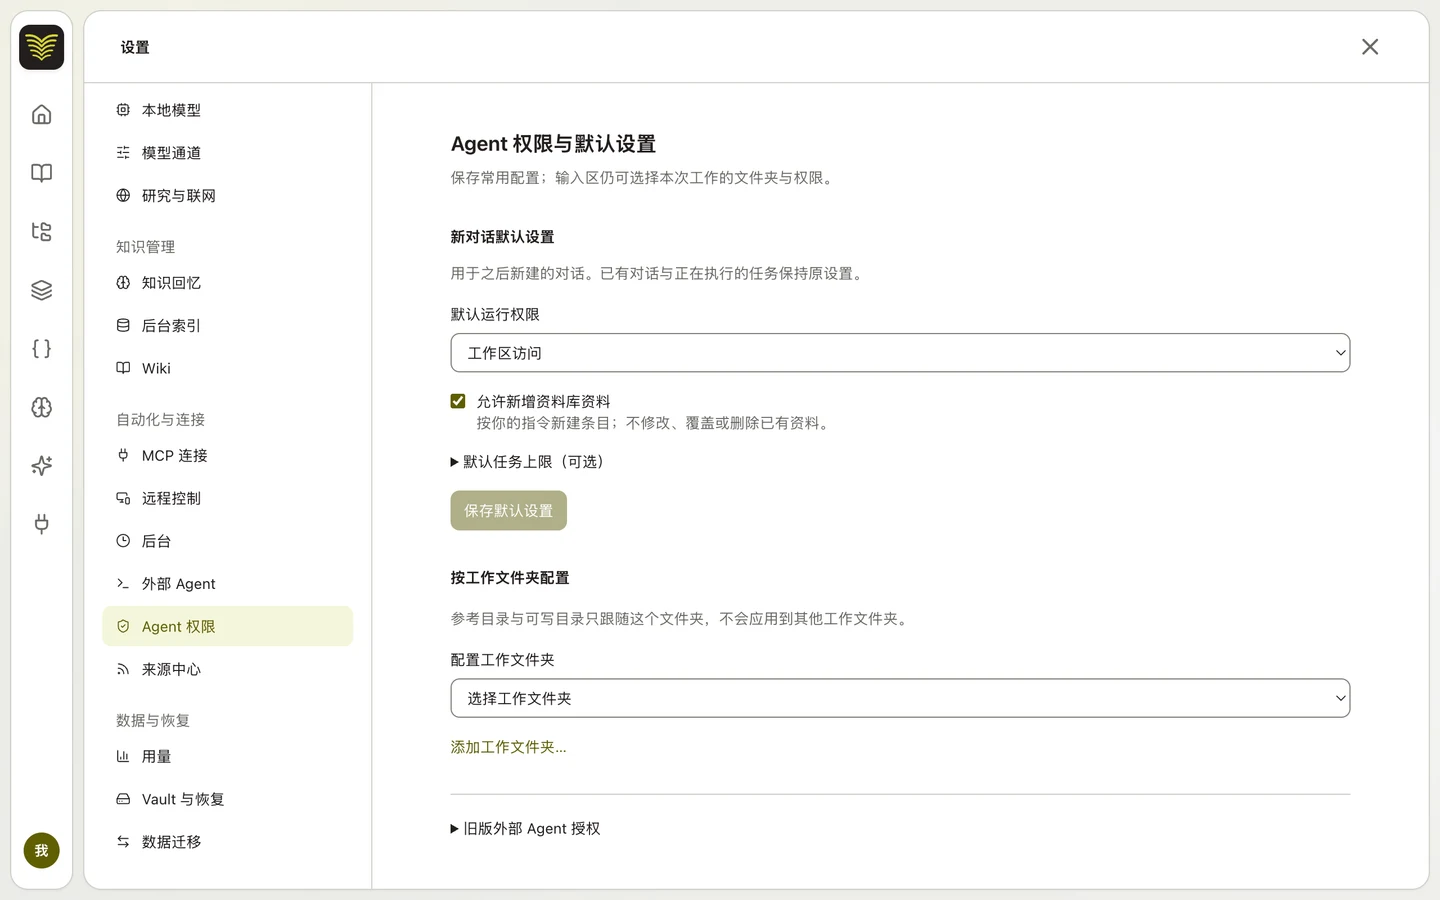The height and width of the screenshot is (900, 1440).
Task: Go to Wiki settings
Action: (x=228, y=368)
